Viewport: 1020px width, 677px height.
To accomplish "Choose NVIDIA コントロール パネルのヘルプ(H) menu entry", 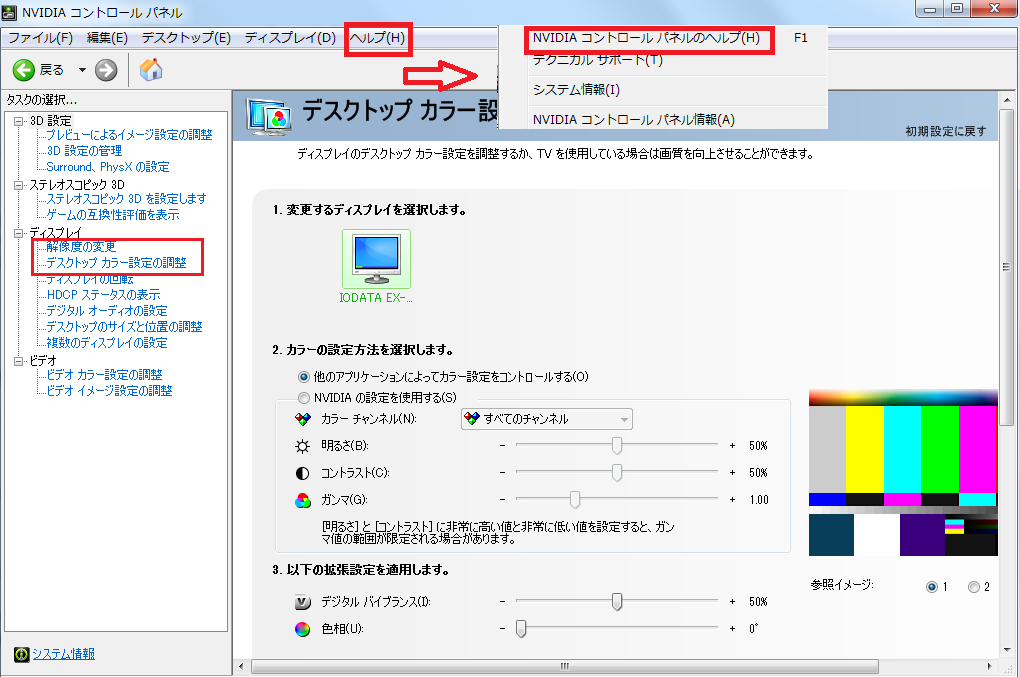I will click(x=646, y=38).
